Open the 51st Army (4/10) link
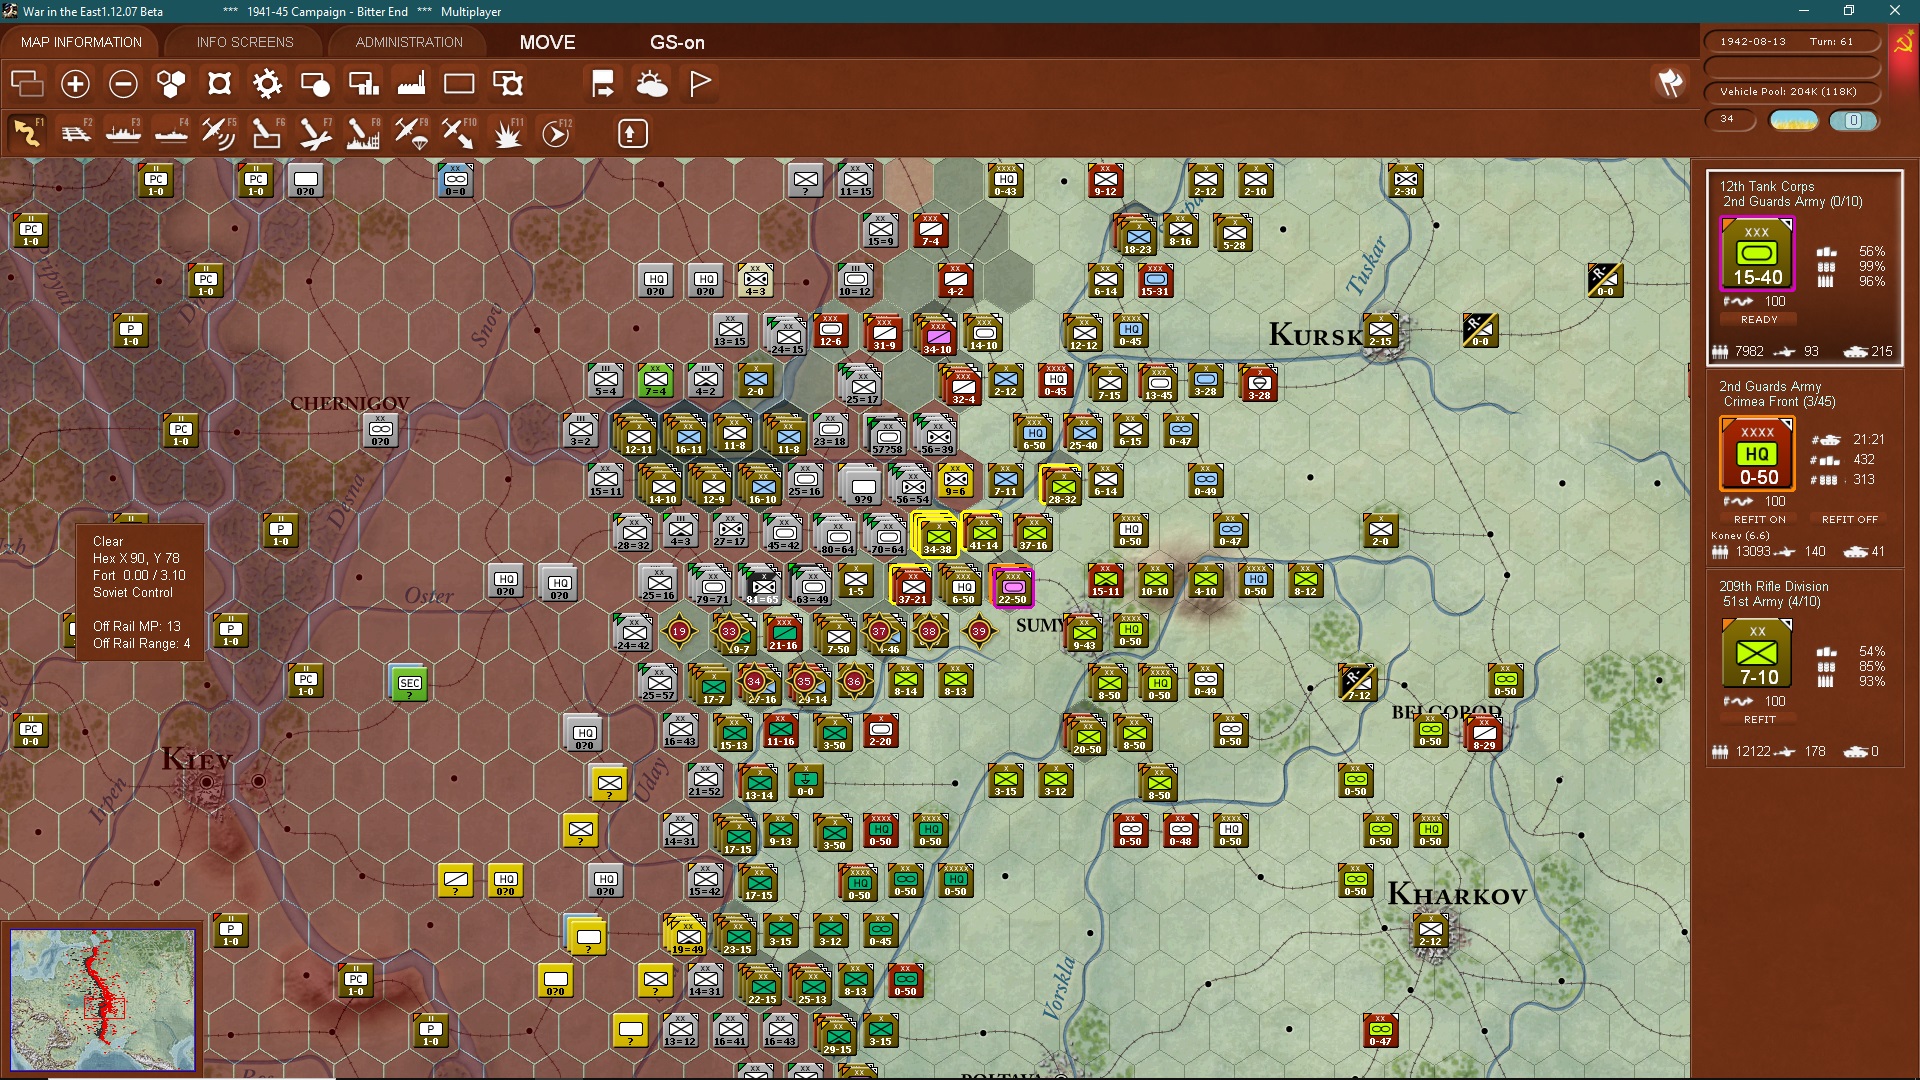Viewport: 1920px width, 1080px height. click(x=1771, y=602)
